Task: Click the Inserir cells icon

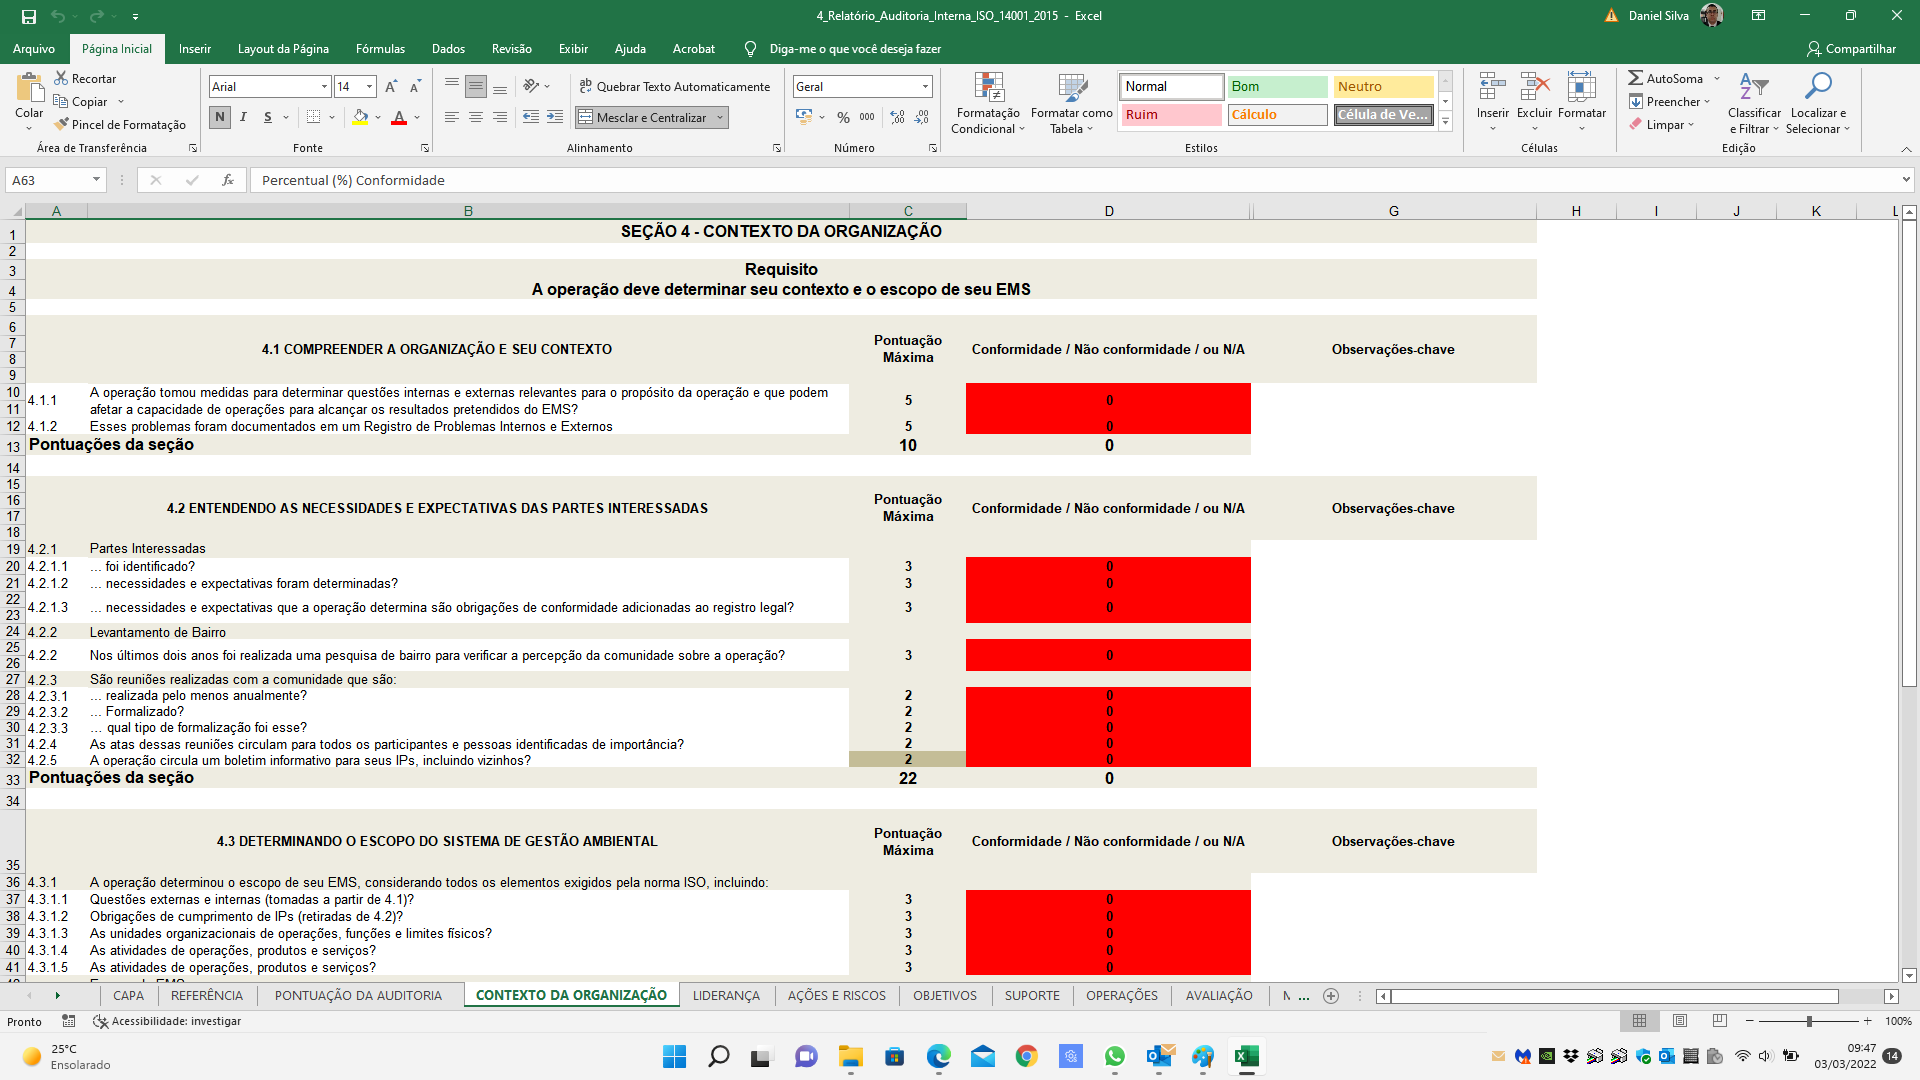Action: click(1492, 97)
